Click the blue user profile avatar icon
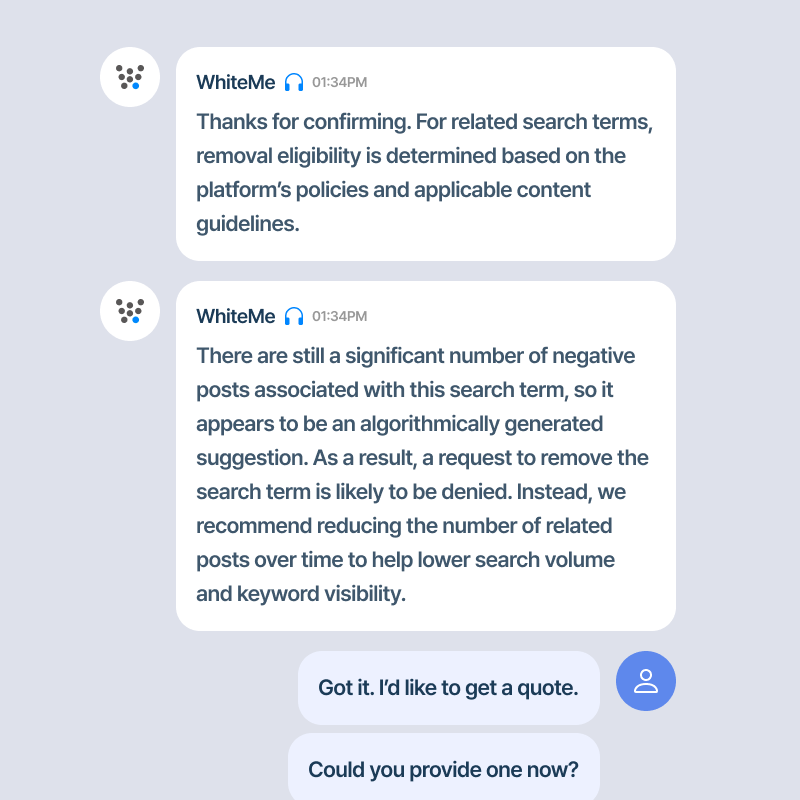This screenshot has height=800, width=800. pos(645,681)
